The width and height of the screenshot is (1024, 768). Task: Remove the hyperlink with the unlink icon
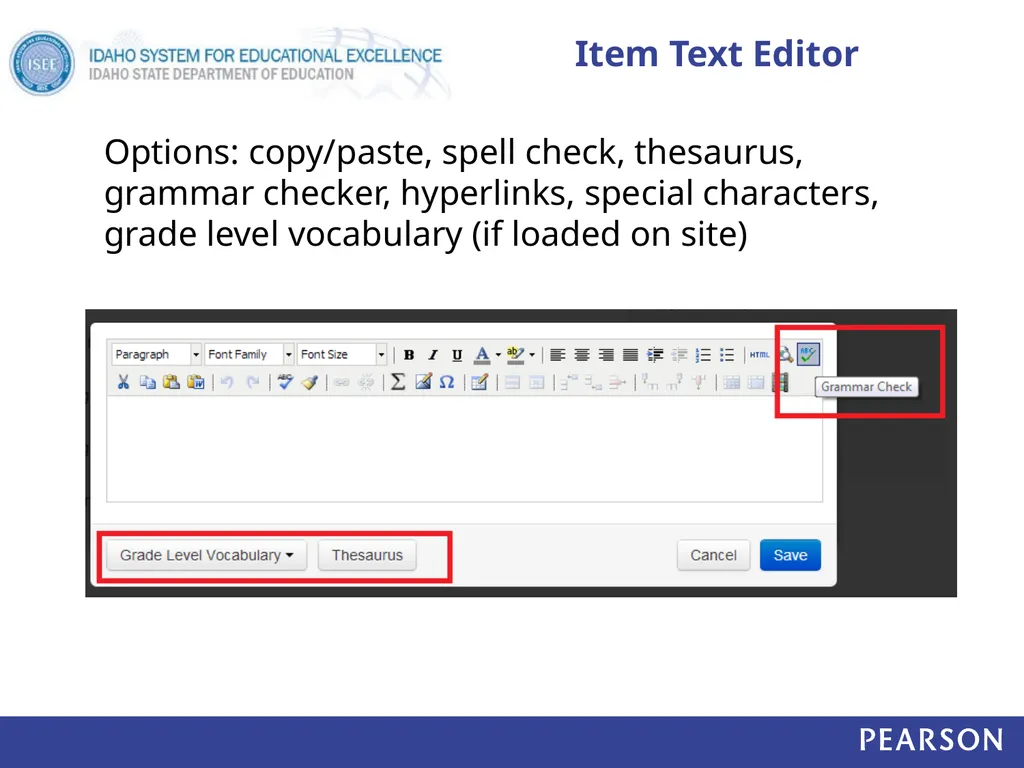(x=366, y=382)
